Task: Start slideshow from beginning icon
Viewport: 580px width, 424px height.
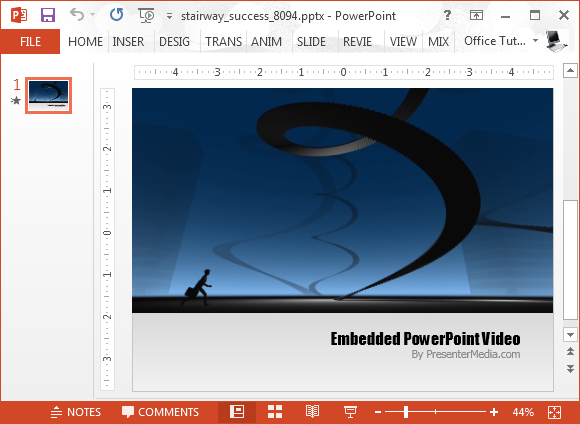Action: [146, 15]
